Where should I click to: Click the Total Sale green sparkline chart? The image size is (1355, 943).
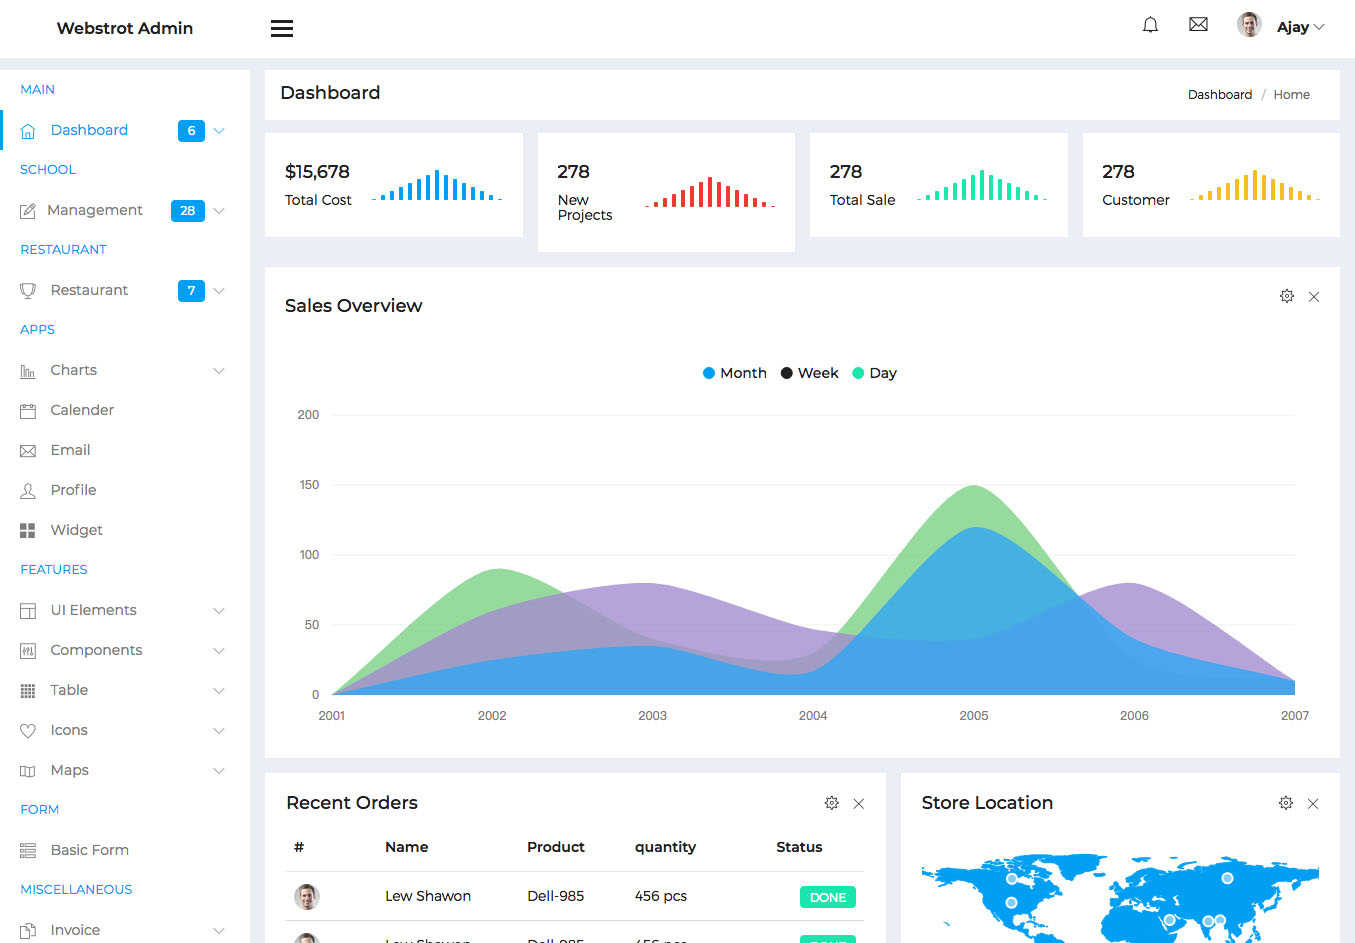pos(982,185)
